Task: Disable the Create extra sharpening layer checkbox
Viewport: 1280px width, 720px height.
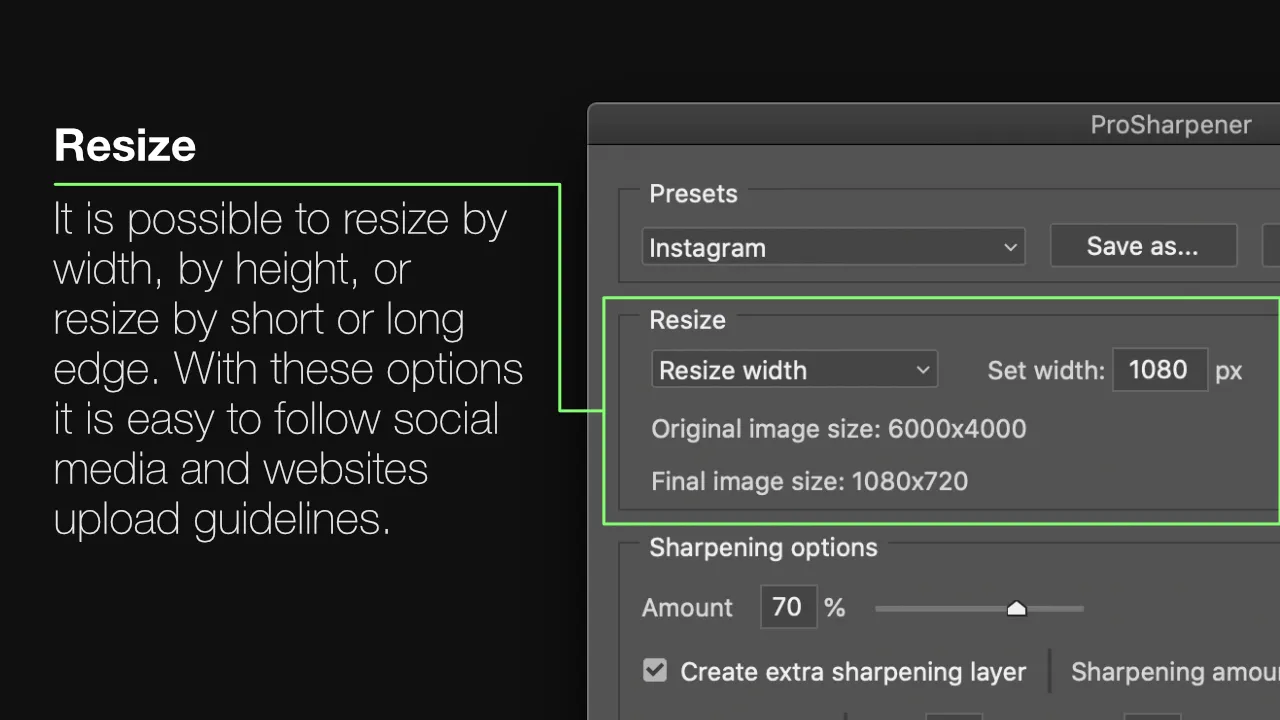Action: (x=655, y=670)
